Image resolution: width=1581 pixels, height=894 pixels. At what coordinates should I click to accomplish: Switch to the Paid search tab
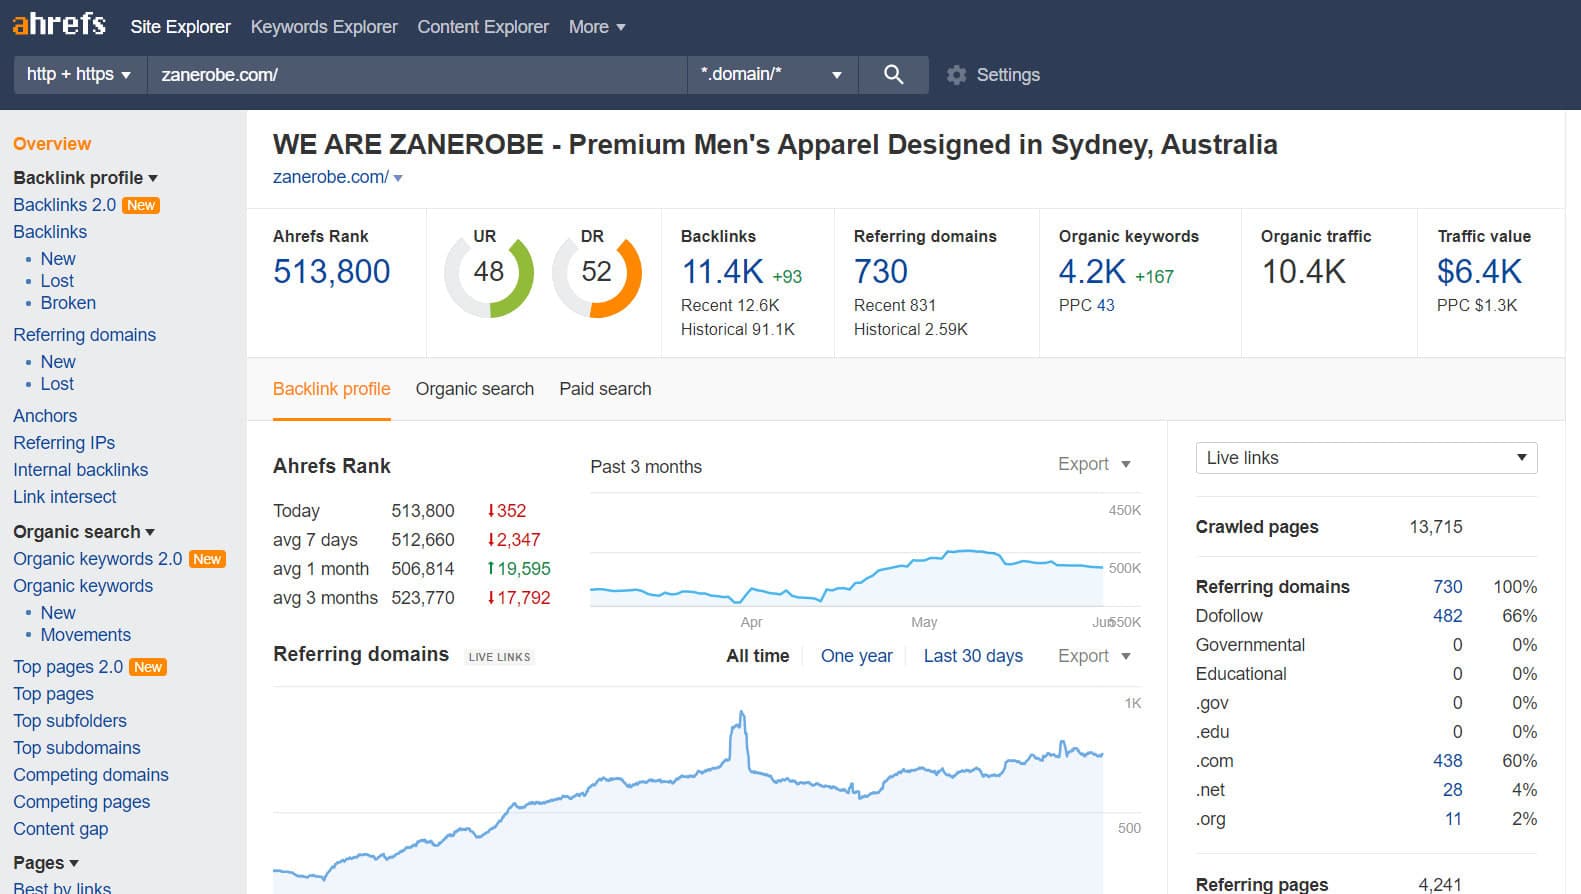[605, 389]
